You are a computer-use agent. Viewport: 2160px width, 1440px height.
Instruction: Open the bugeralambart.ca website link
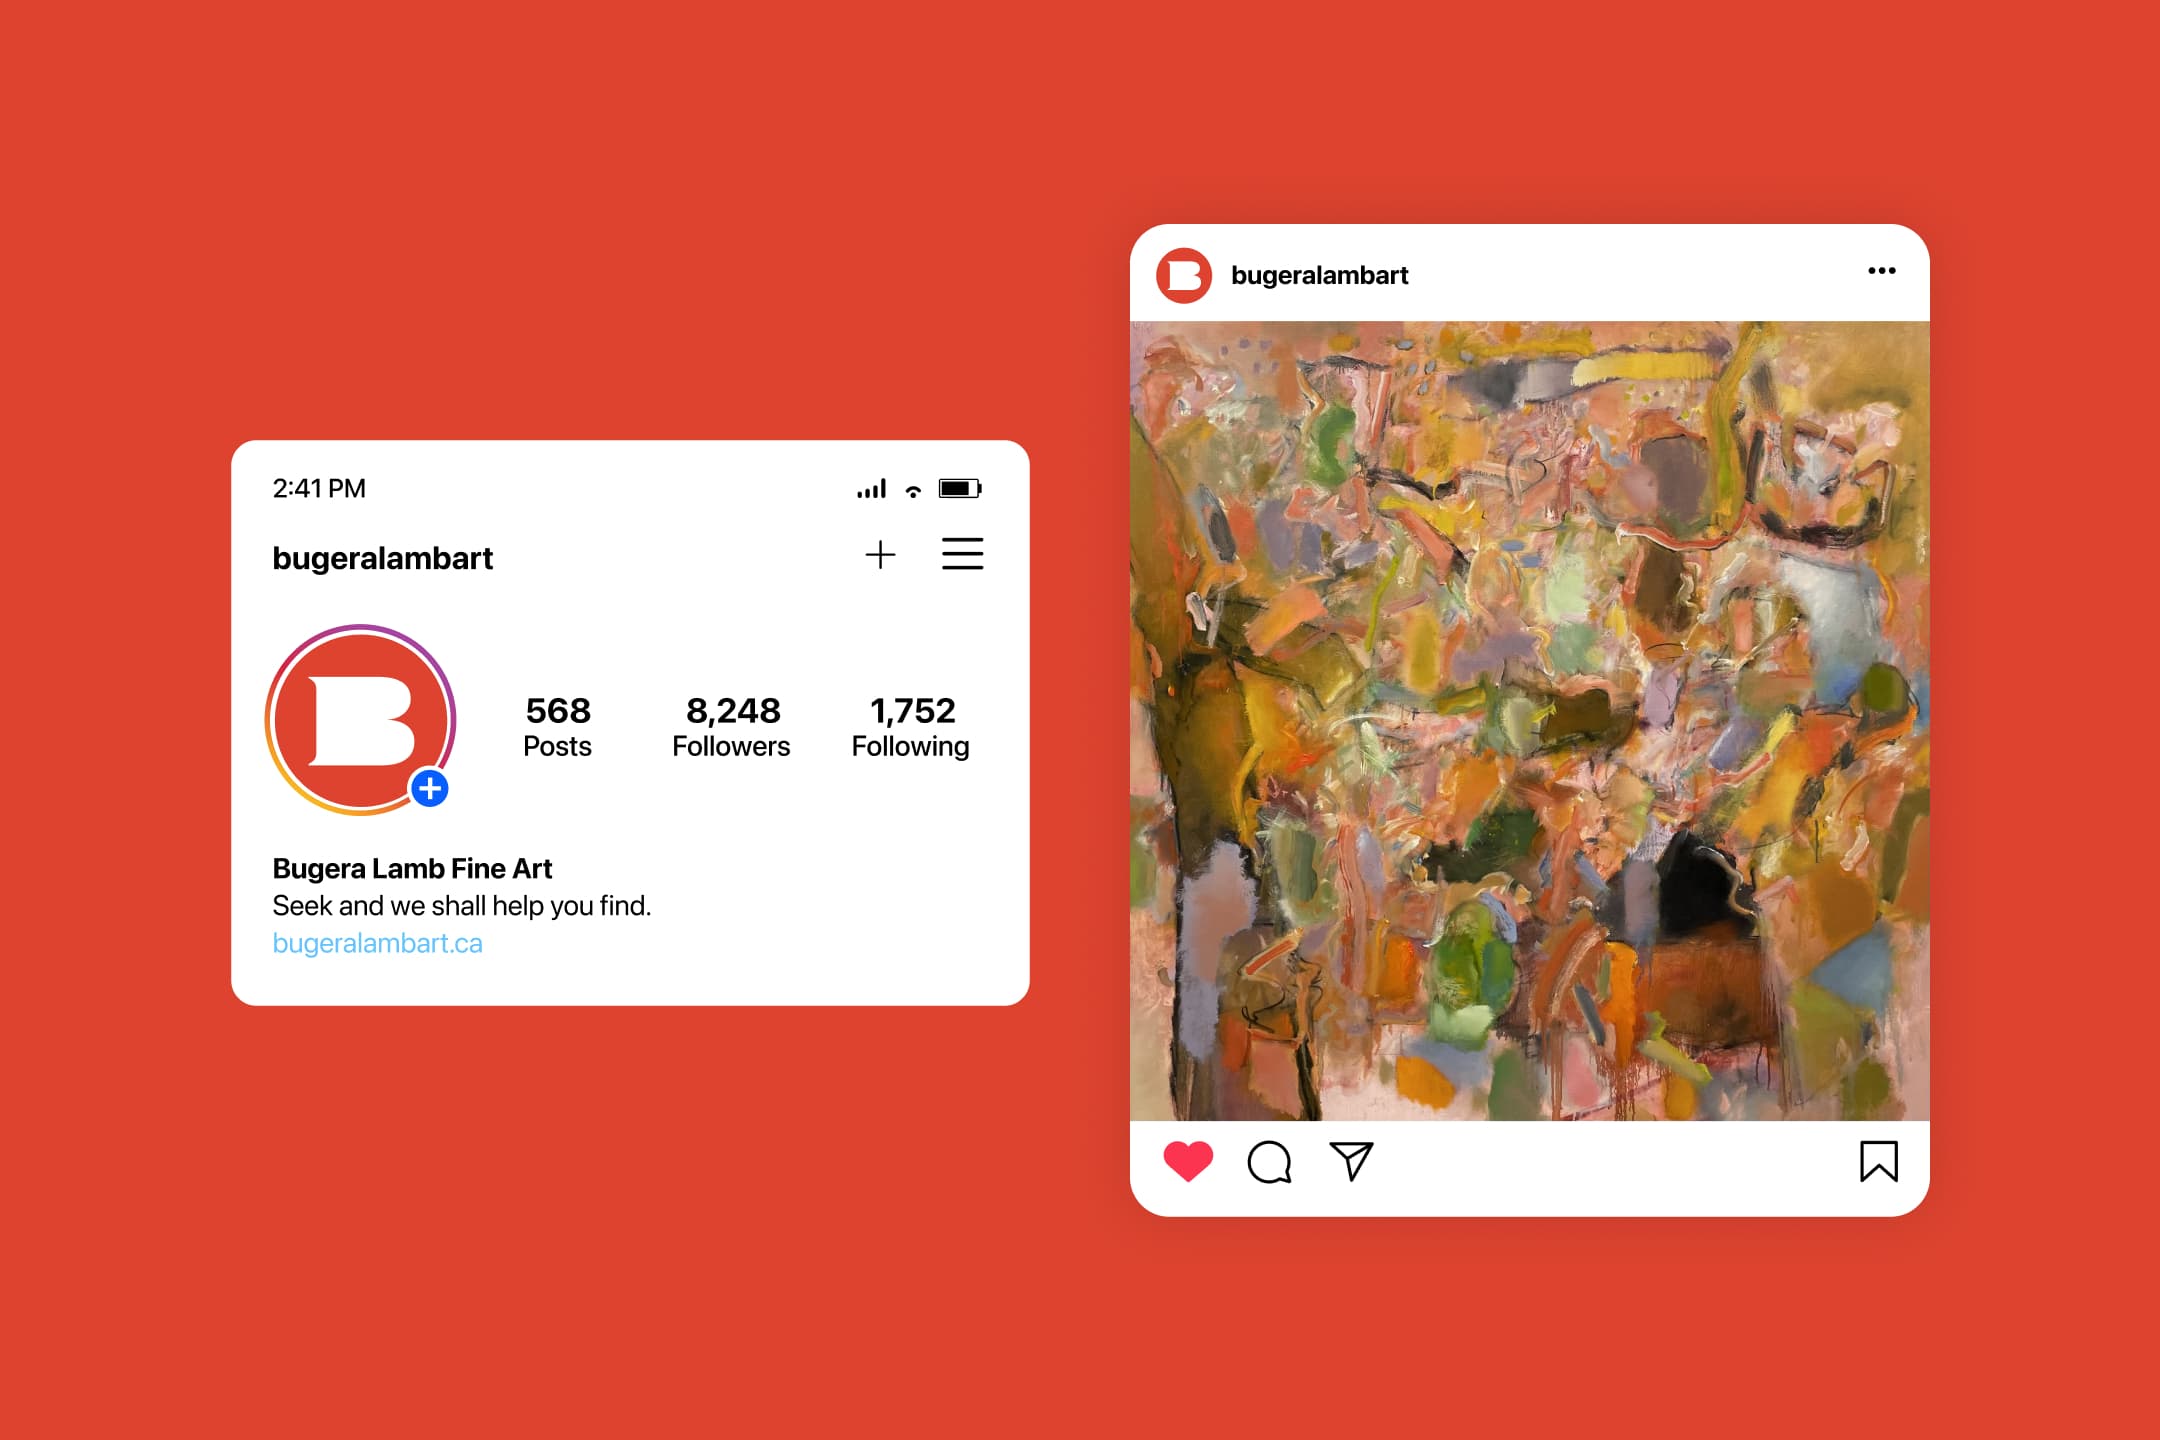(x=377, y=943)
